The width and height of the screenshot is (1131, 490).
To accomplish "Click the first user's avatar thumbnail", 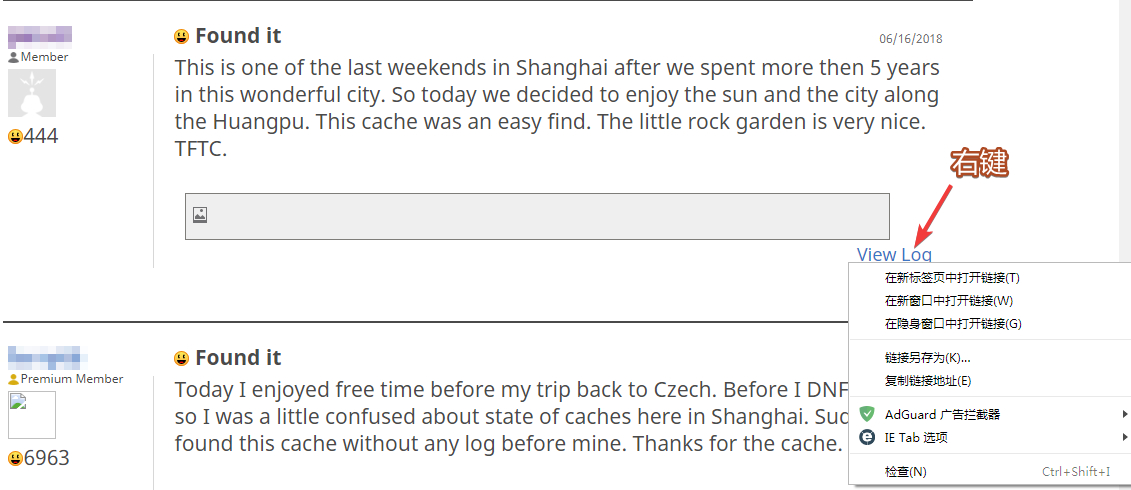I will coord(32,93).
